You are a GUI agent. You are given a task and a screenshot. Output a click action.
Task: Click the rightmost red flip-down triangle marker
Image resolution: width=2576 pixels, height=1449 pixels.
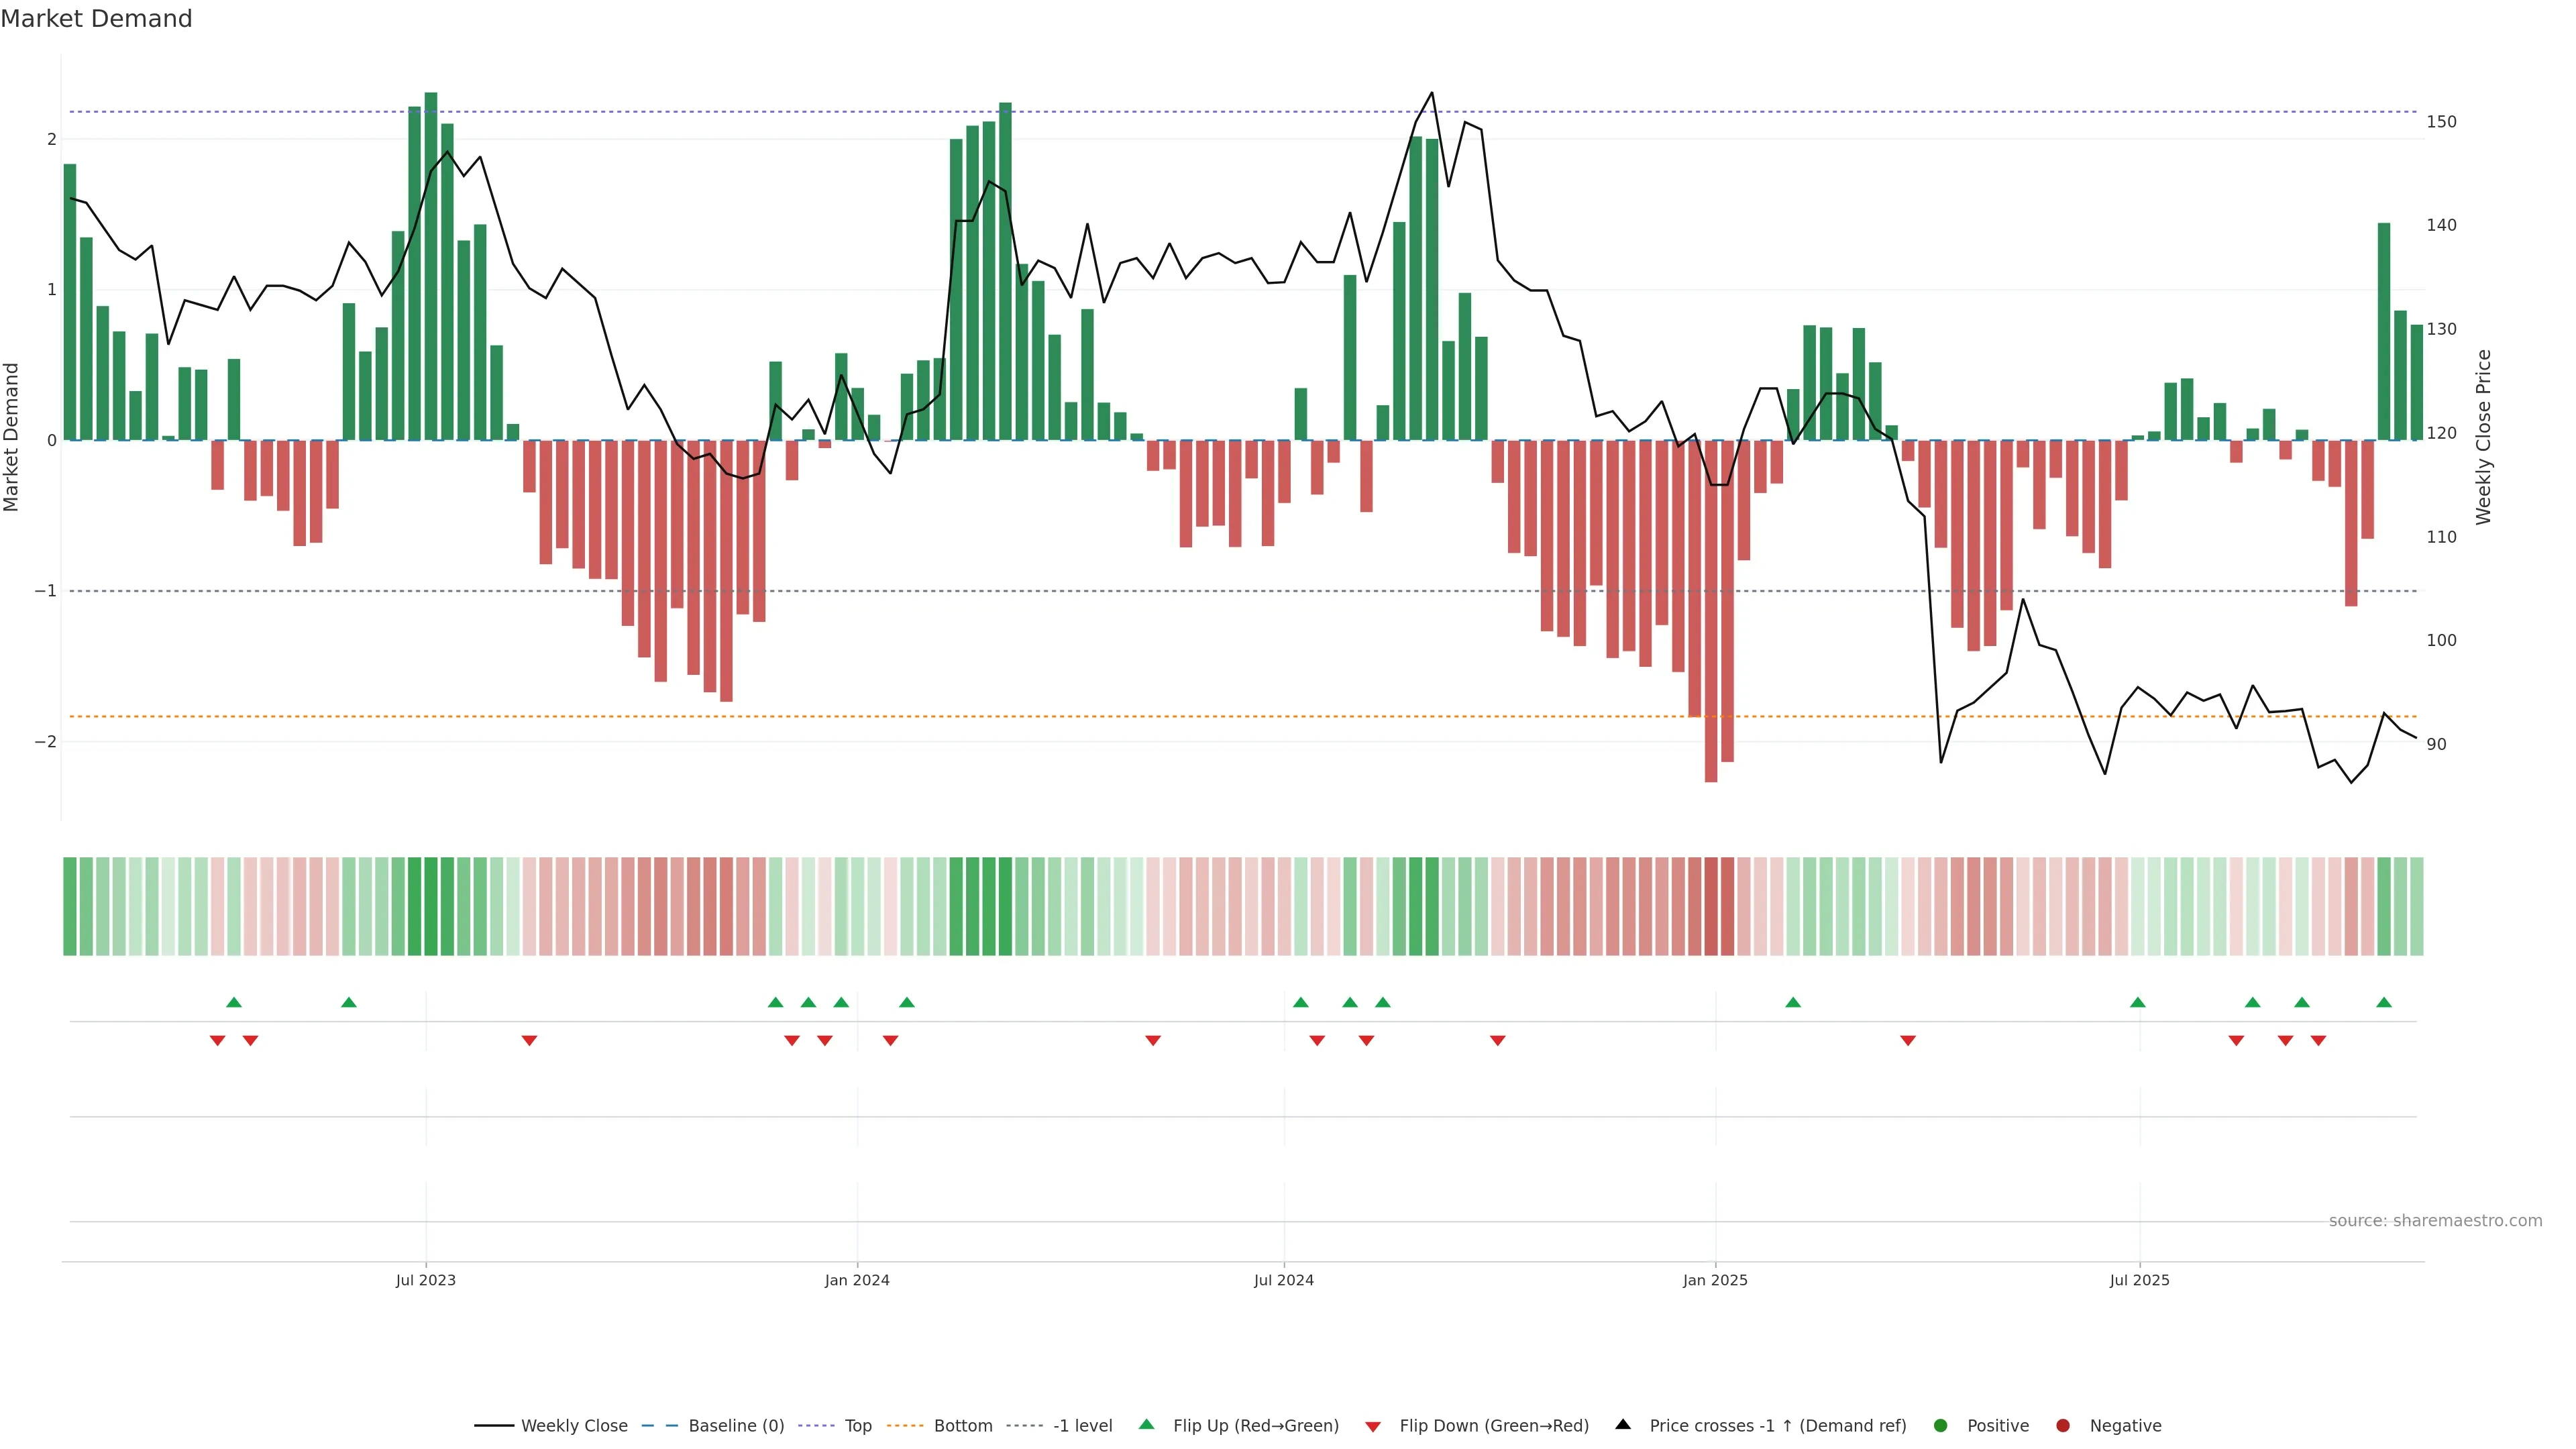2318,1041
